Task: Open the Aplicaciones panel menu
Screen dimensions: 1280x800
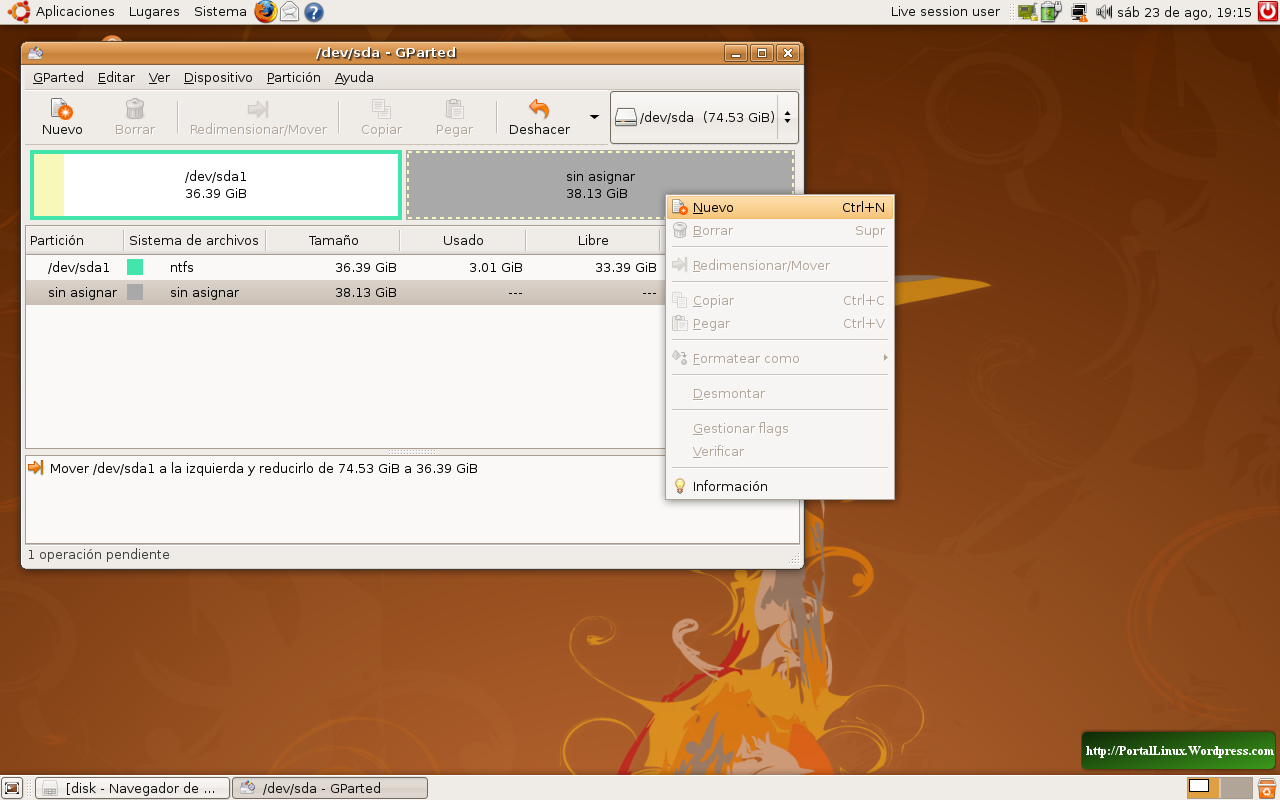Action: click(x=75, y=12)
